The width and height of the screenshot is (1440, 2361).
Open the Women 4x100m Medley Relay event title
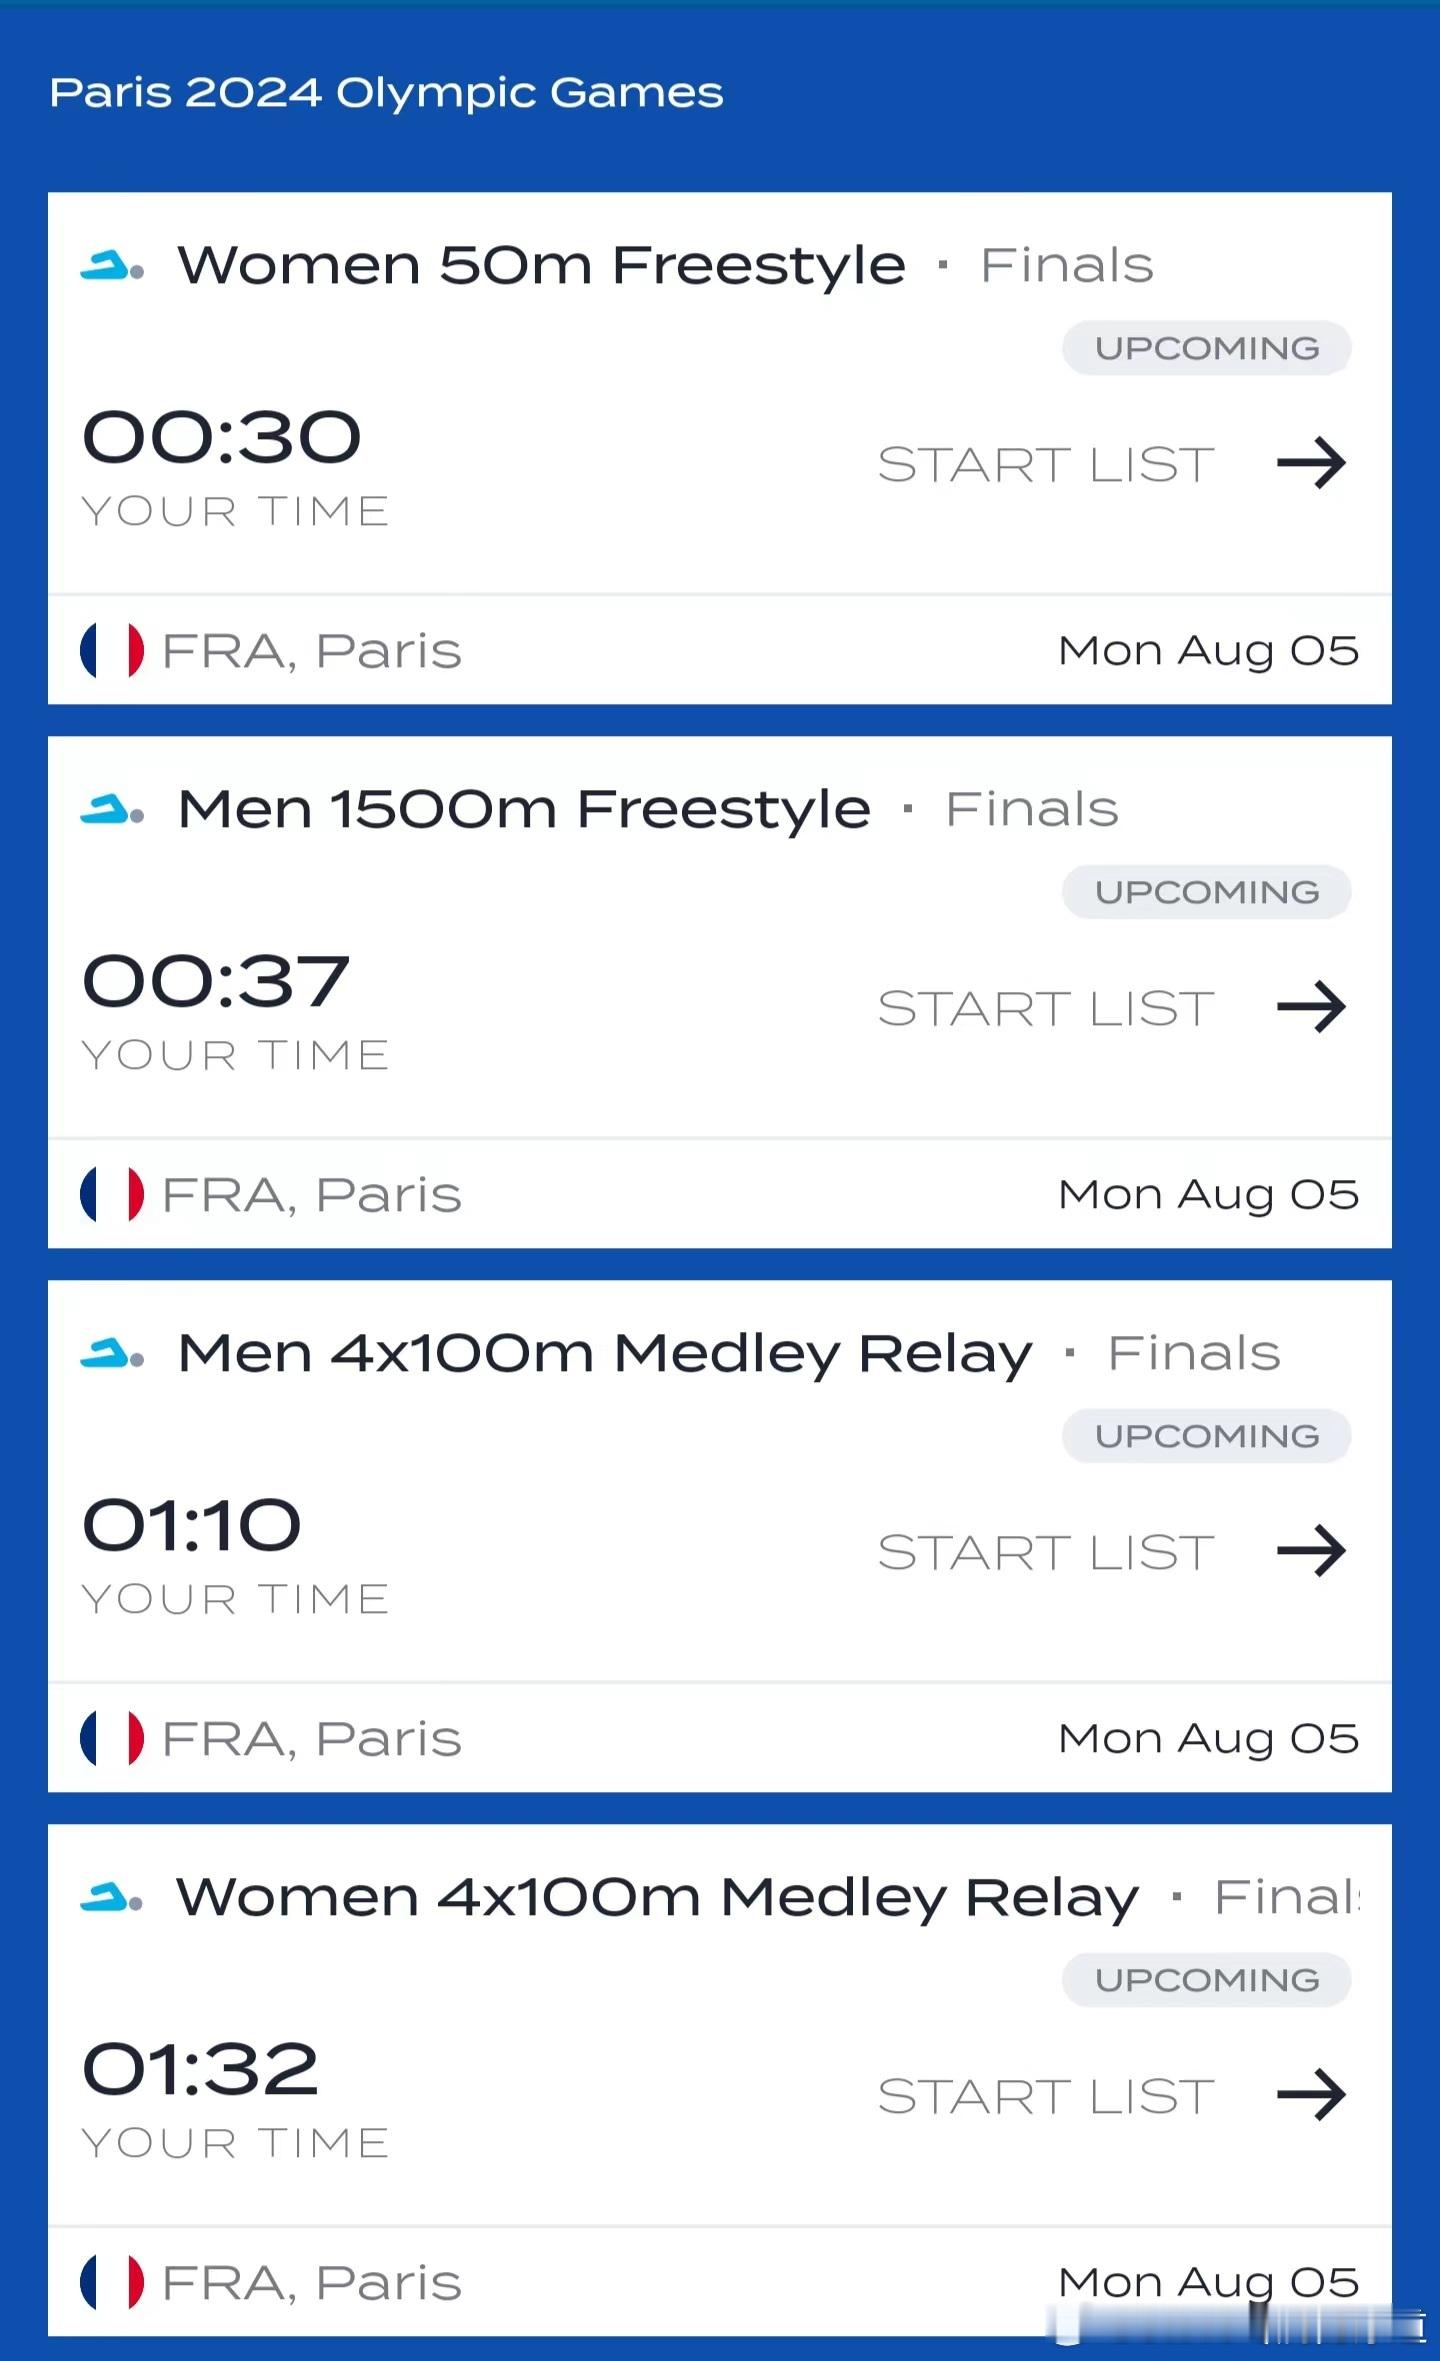pyautogui.click(x=658, y=1897)
